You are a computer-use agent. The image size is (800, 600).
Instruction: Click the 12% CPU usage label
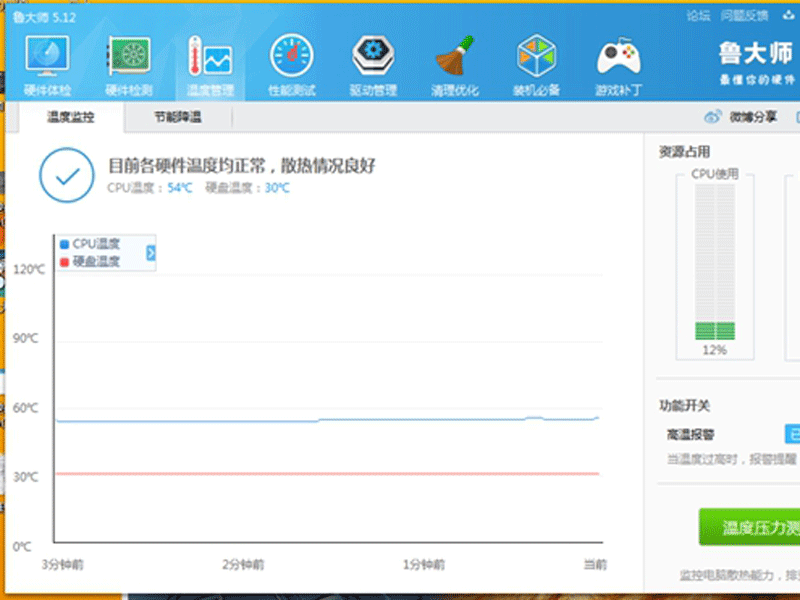click(714, 350)
